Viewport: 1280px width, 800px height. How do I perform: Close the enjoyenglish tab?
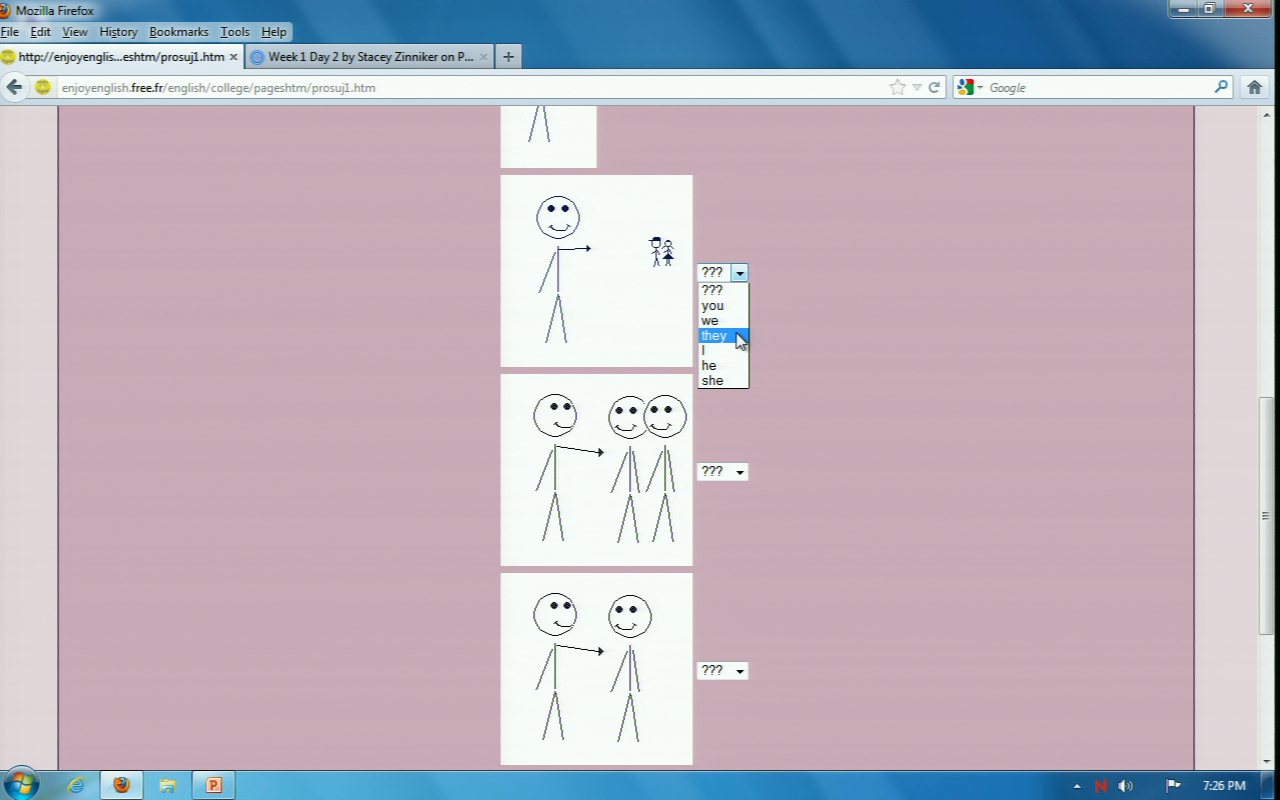(233, 57)
